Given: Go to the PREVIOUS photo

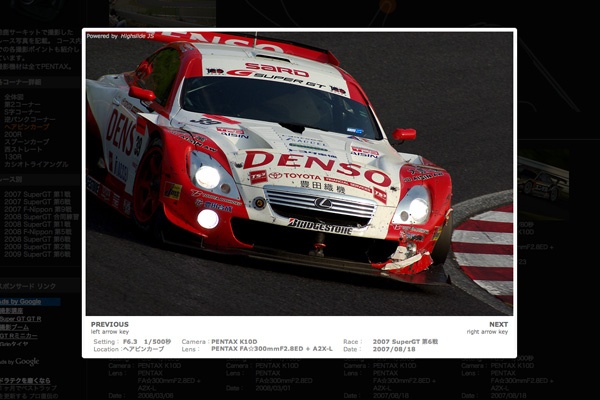Looking at the screenshot, I should (x=110, y=324).
